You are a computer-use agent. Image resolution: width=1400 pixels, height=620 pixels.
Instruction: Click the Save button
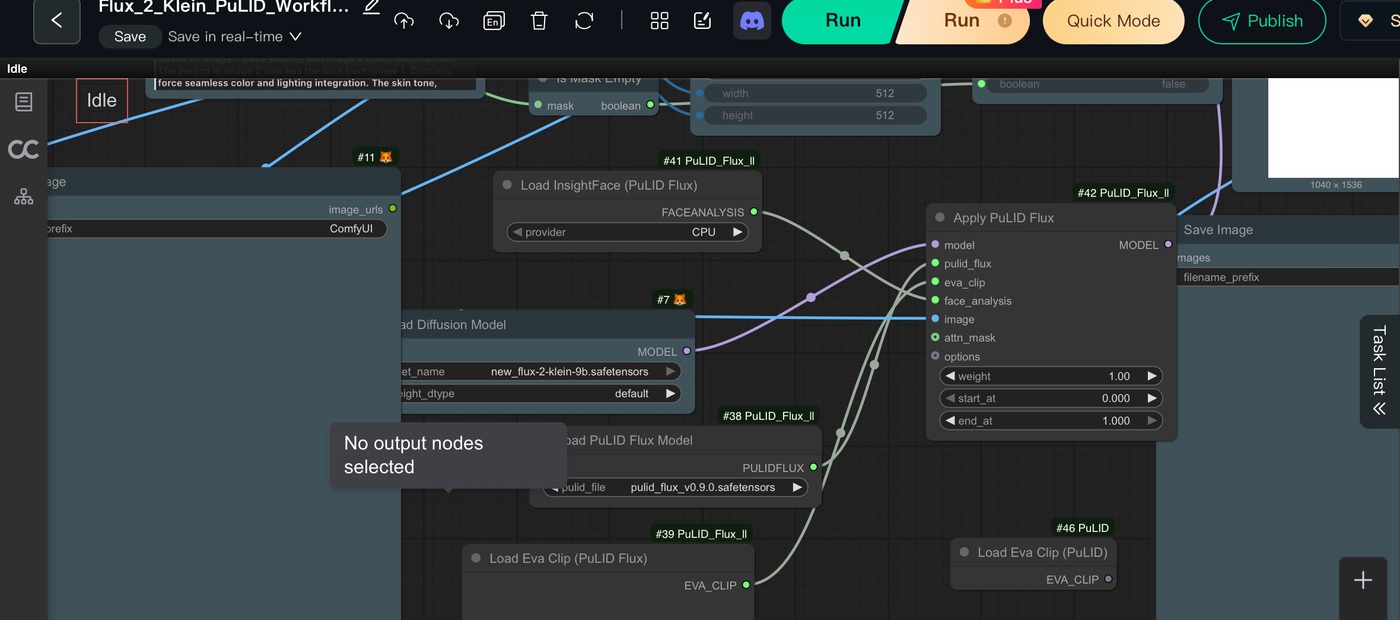[130, 36]
